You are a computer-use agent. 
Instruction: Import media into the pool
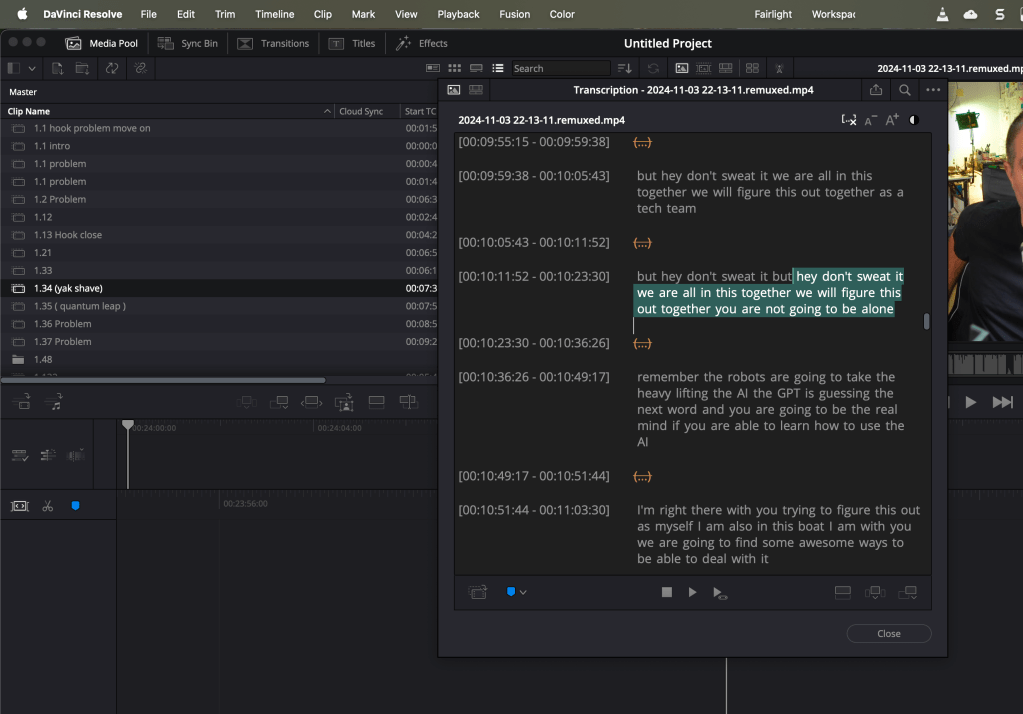point(57,68)
